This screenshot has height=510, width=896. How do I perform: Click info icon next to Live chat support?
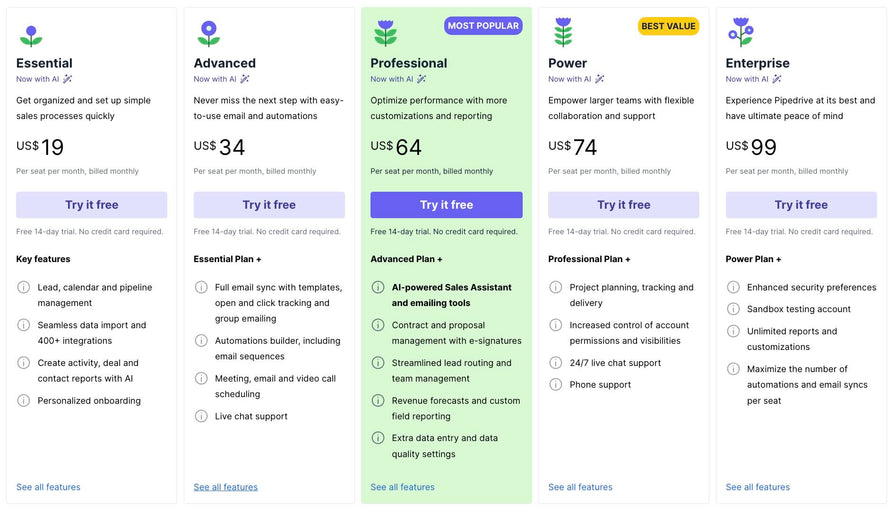click(201, 416)
